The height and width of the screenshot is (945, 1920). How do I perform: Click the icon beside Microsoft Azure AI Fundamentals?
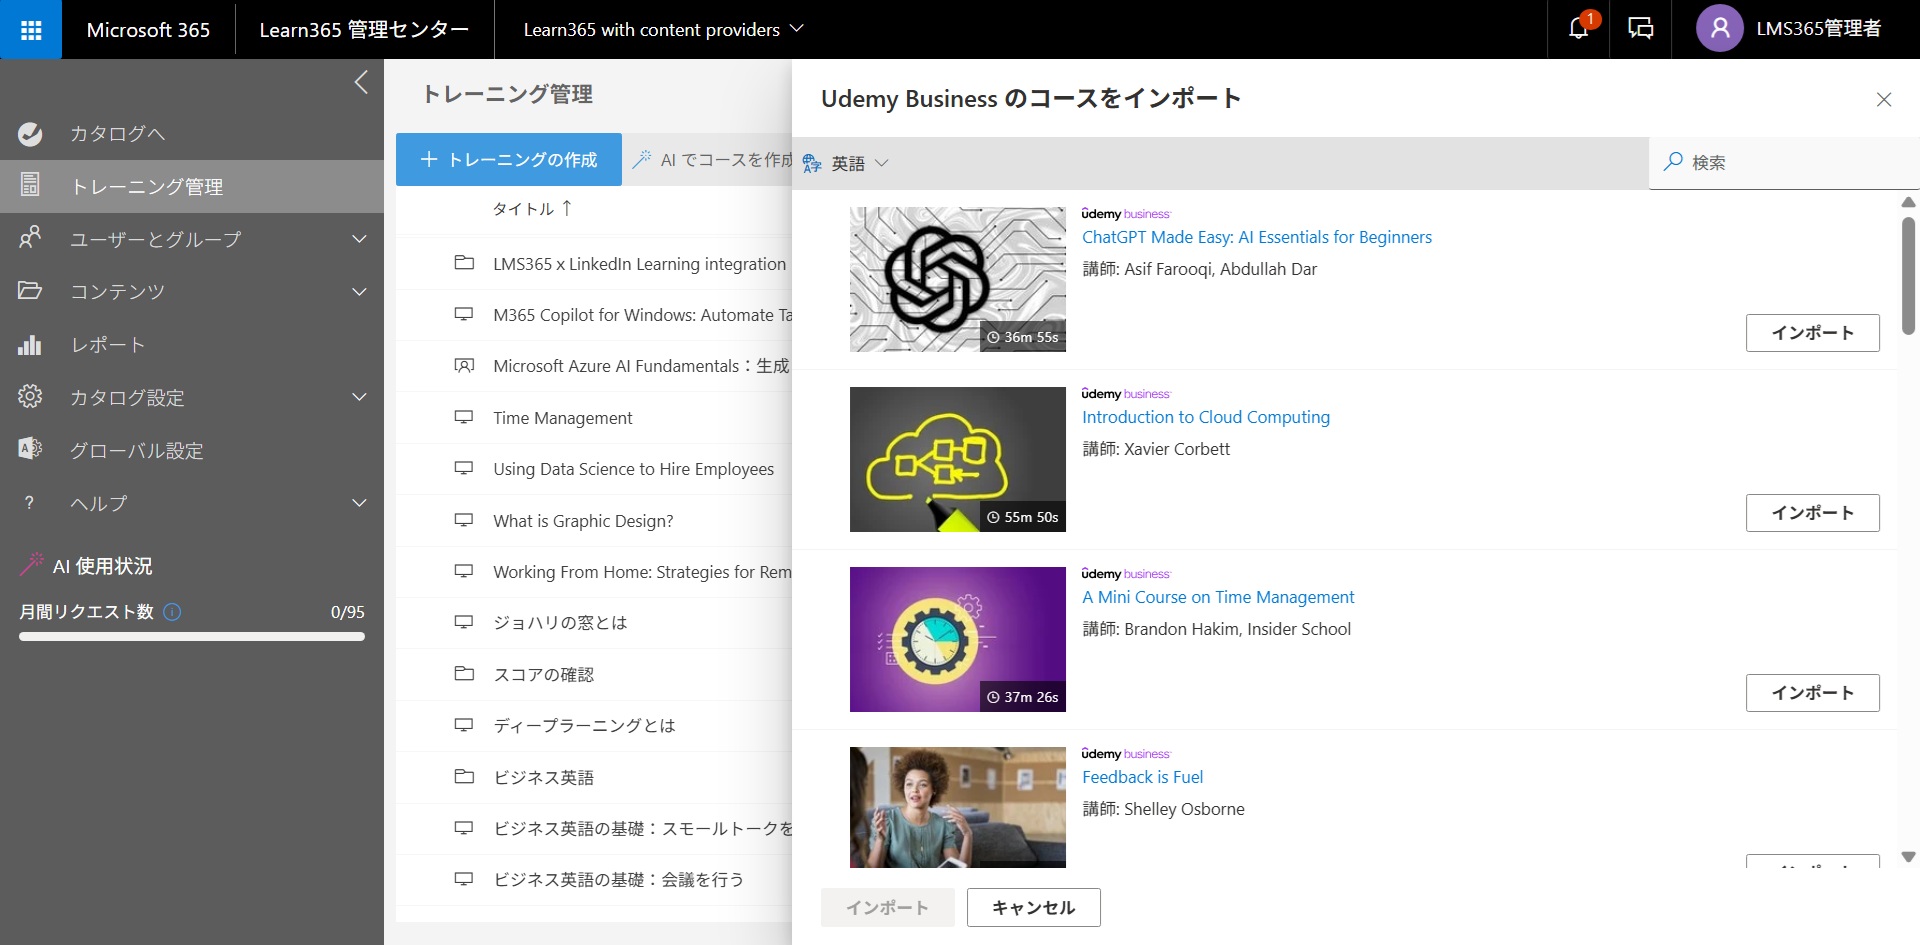[x=464, y=365]
